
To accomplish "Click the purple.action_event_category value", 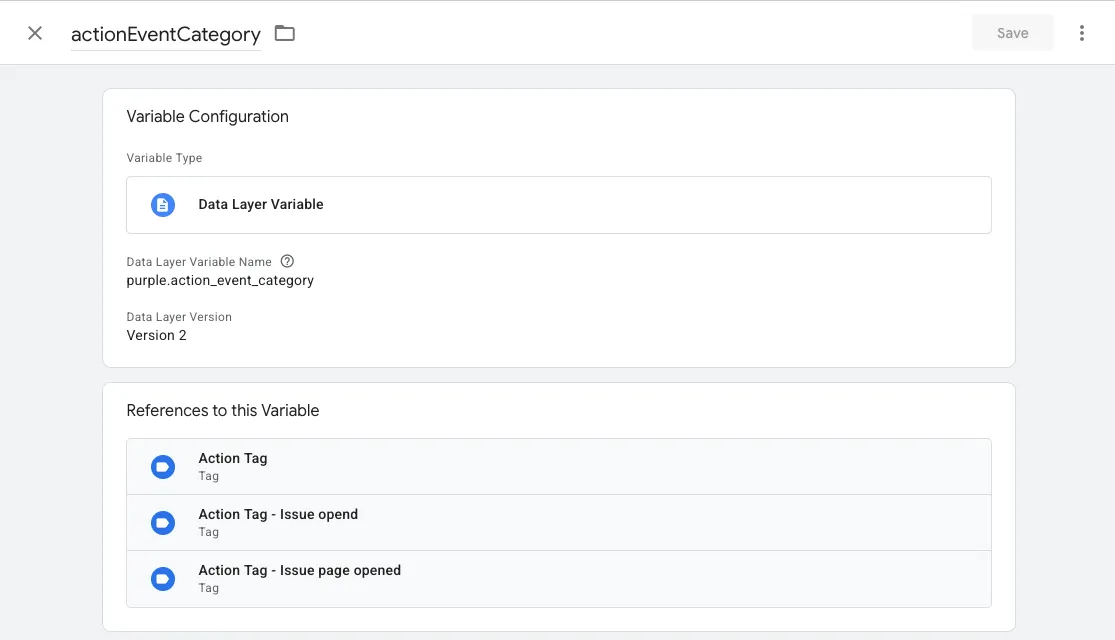I will click(x=220, y=280).
